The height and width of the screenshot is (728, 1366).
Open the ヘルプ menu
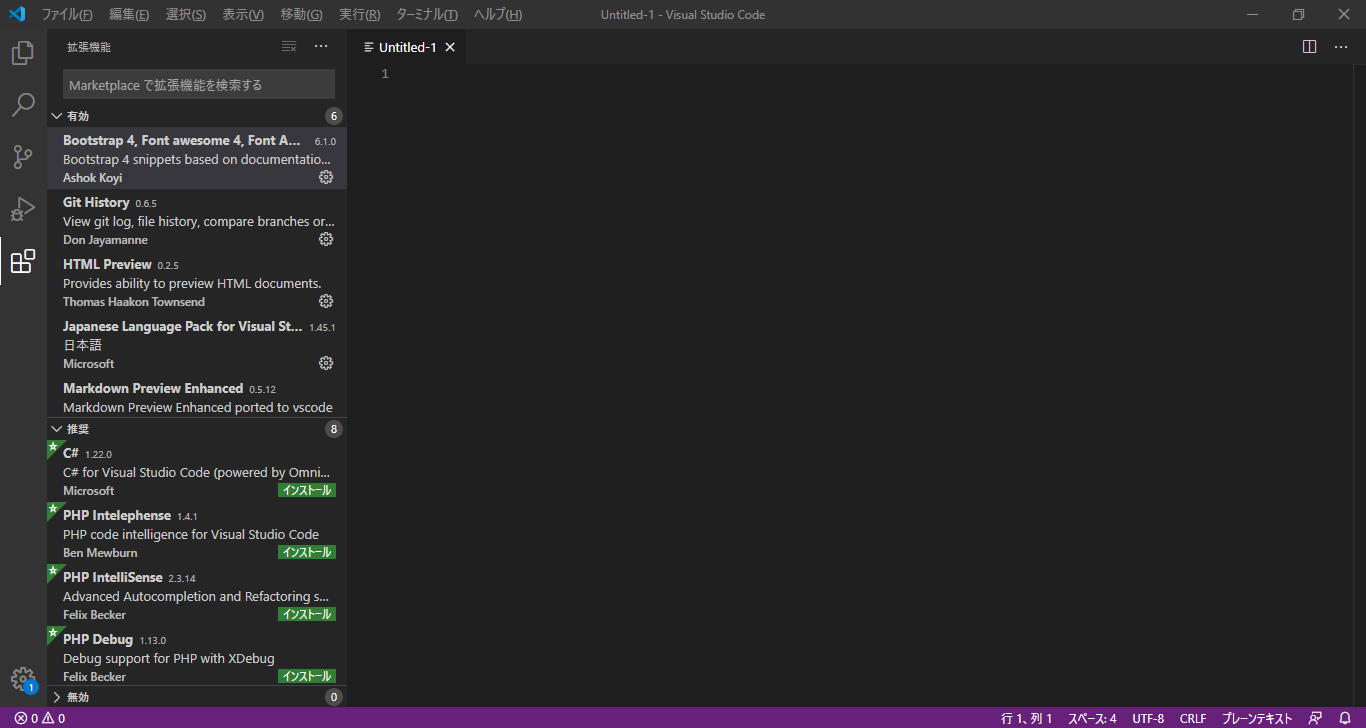498,14
